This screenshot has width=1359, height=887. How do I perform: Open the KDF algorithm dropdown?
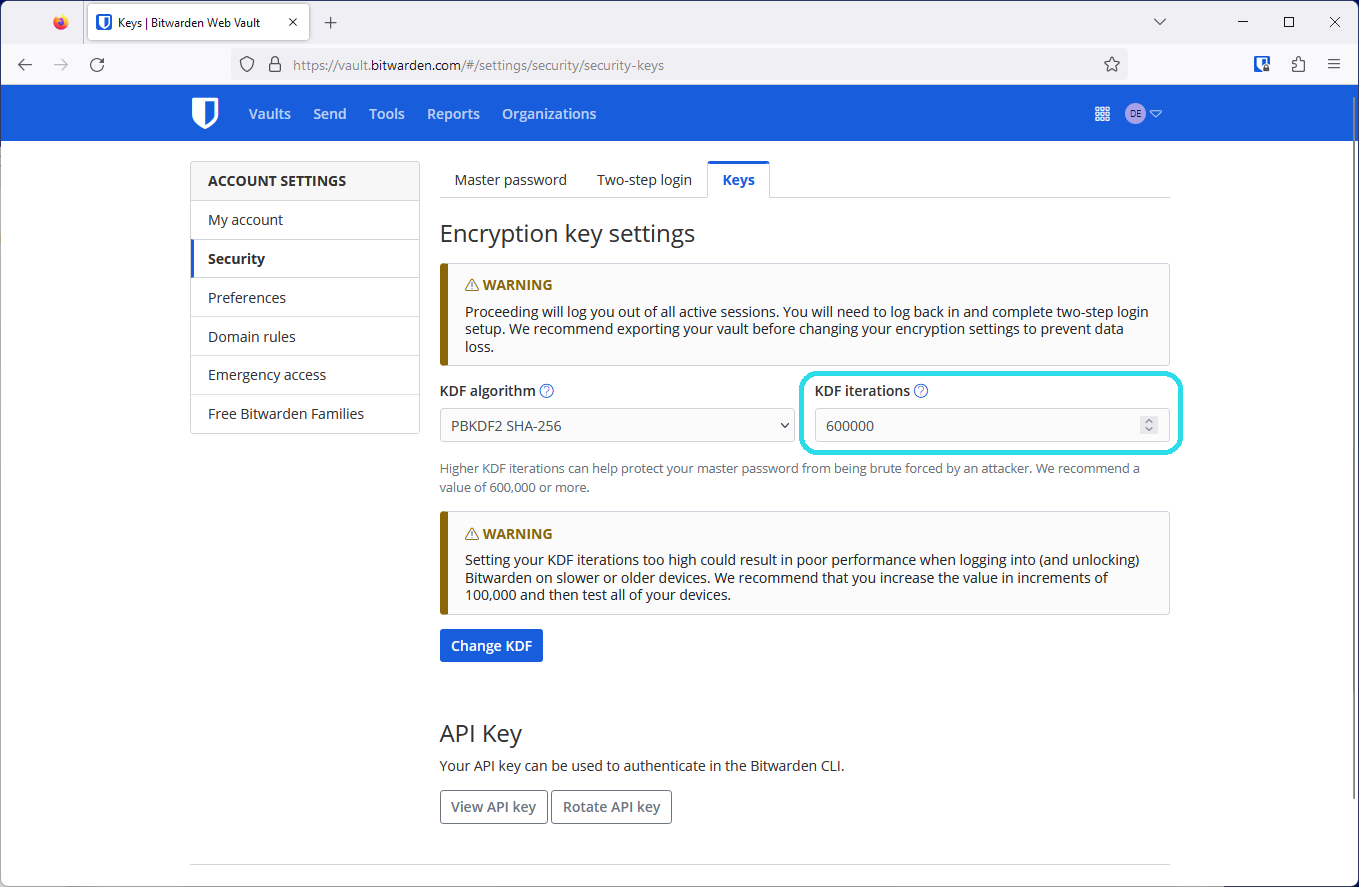click(617, 425)
